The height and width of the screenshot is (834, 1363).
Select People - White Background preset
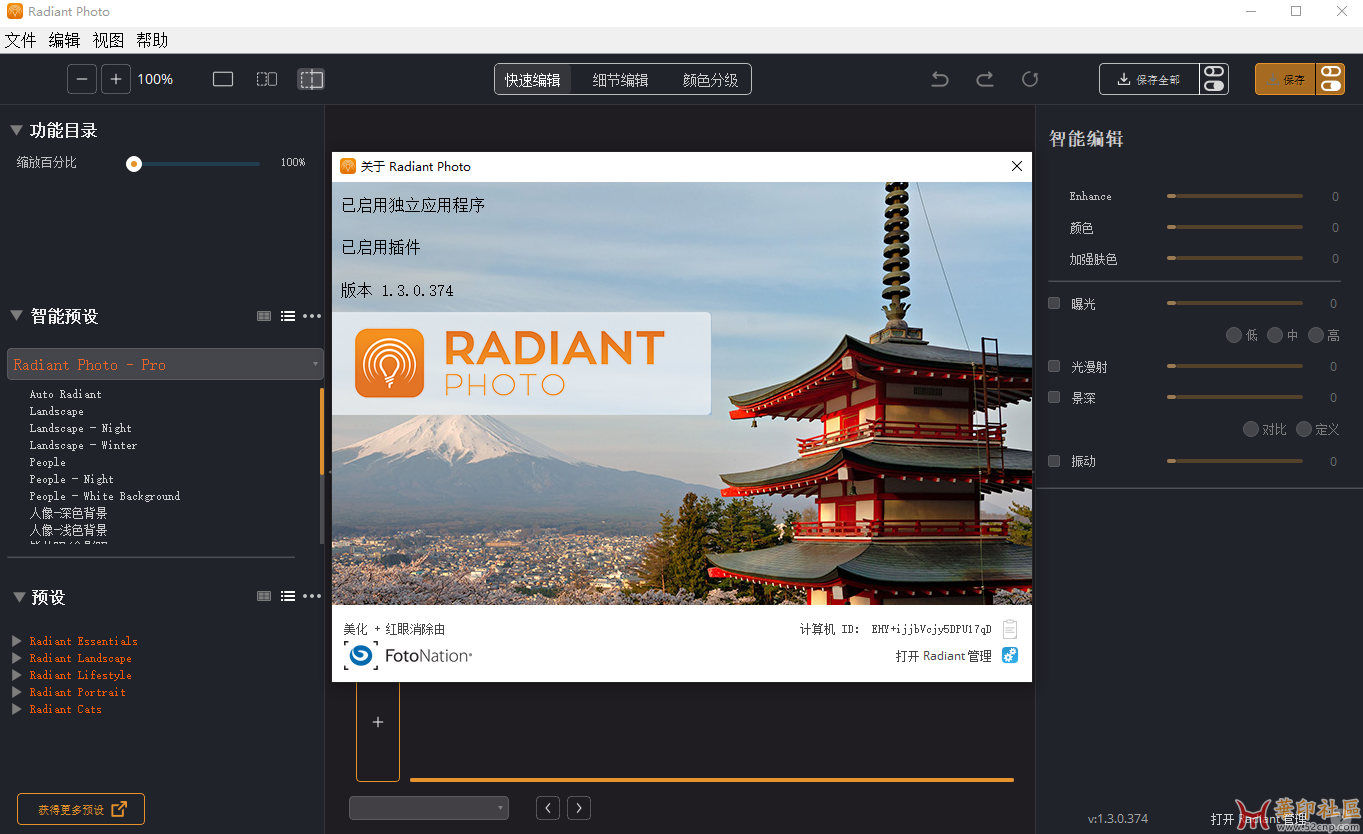click(x=105, y=496)
